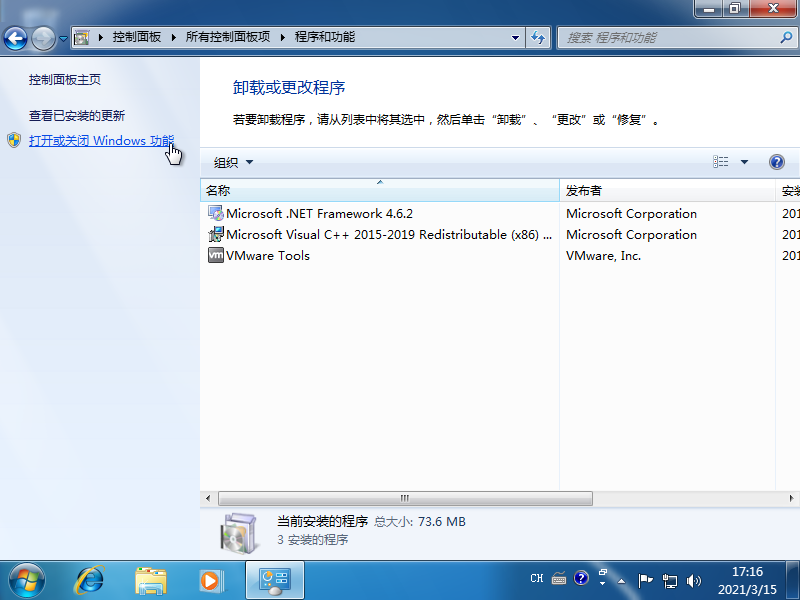Click the Visual C++ Redistributable program icon
800x600 pixels.
[x=215, y=234]
